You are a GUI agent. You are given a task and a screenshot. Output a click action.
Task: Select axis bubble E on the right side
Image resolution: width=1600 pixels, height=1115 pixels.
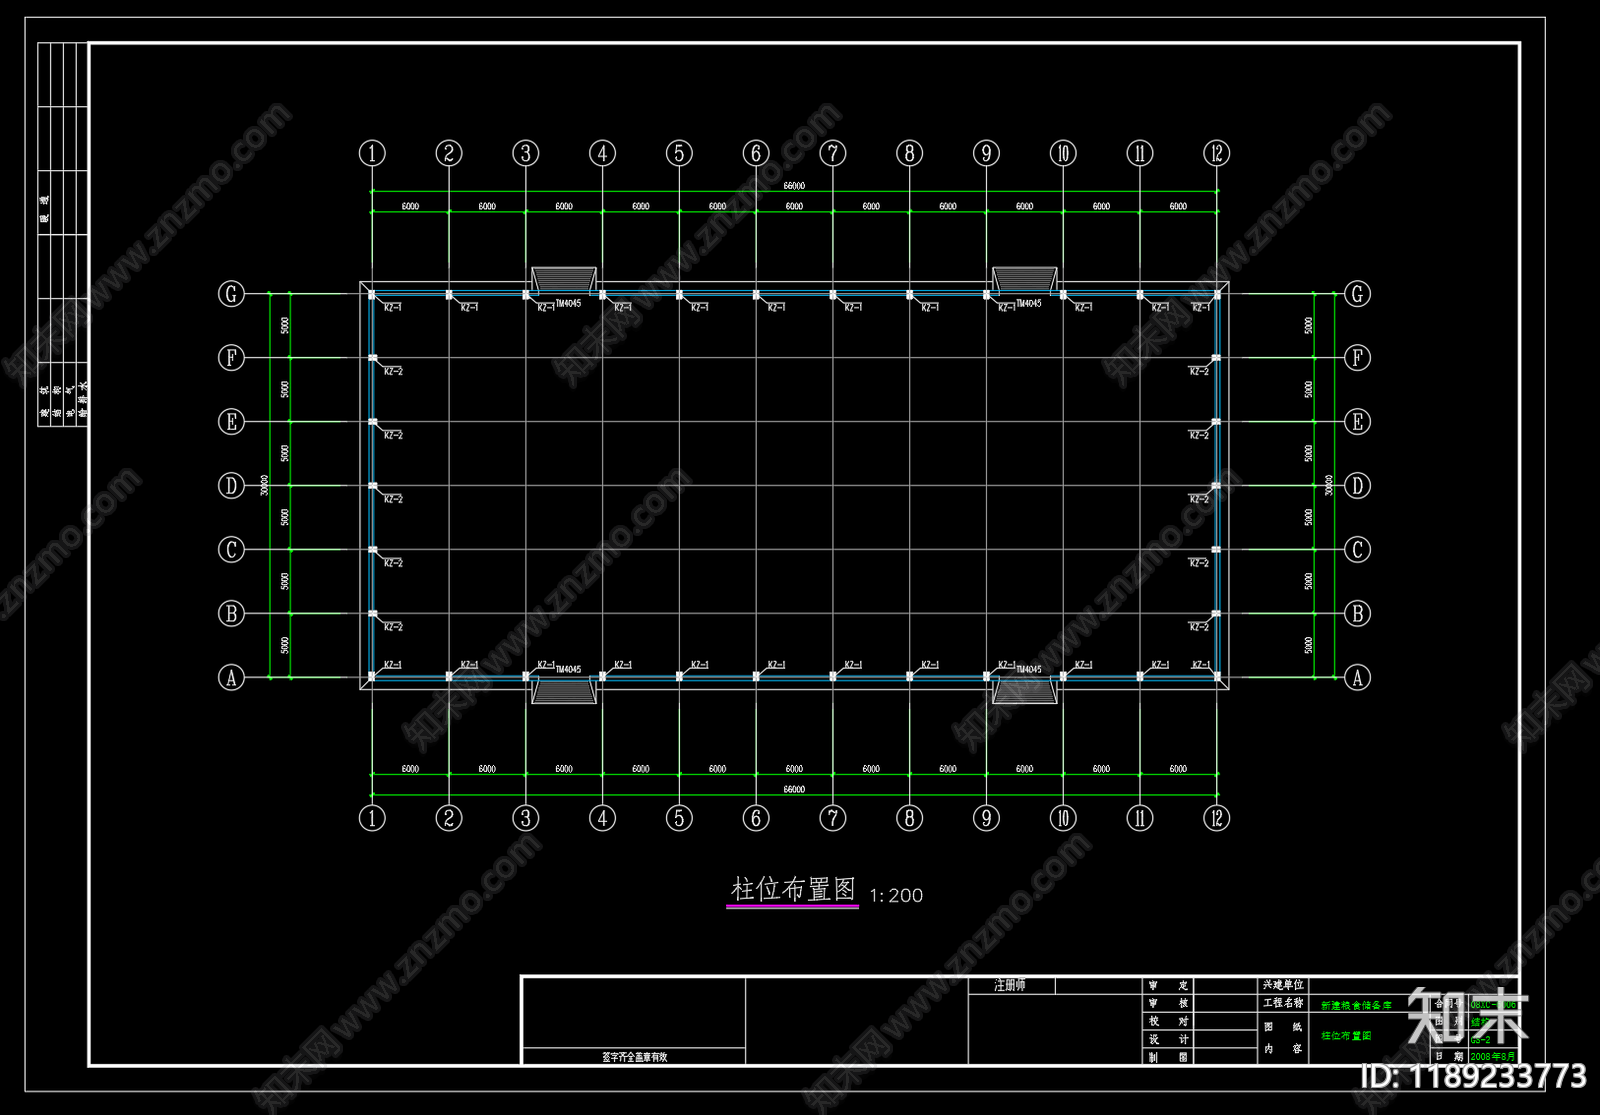[x=1357, y=422]
